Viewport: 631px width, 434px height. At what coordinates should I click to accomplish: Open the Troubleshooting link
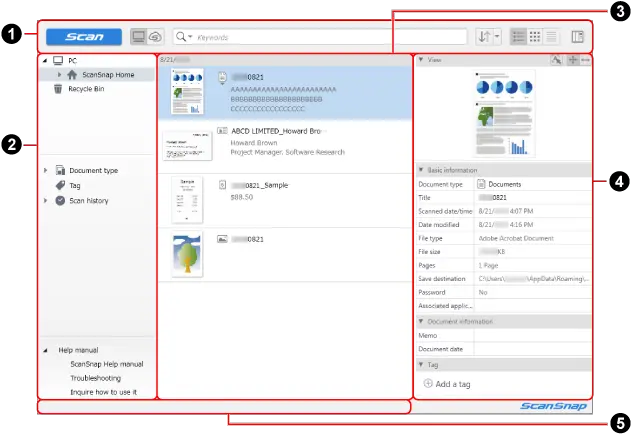pyautogui.click(x=95, y=378)
